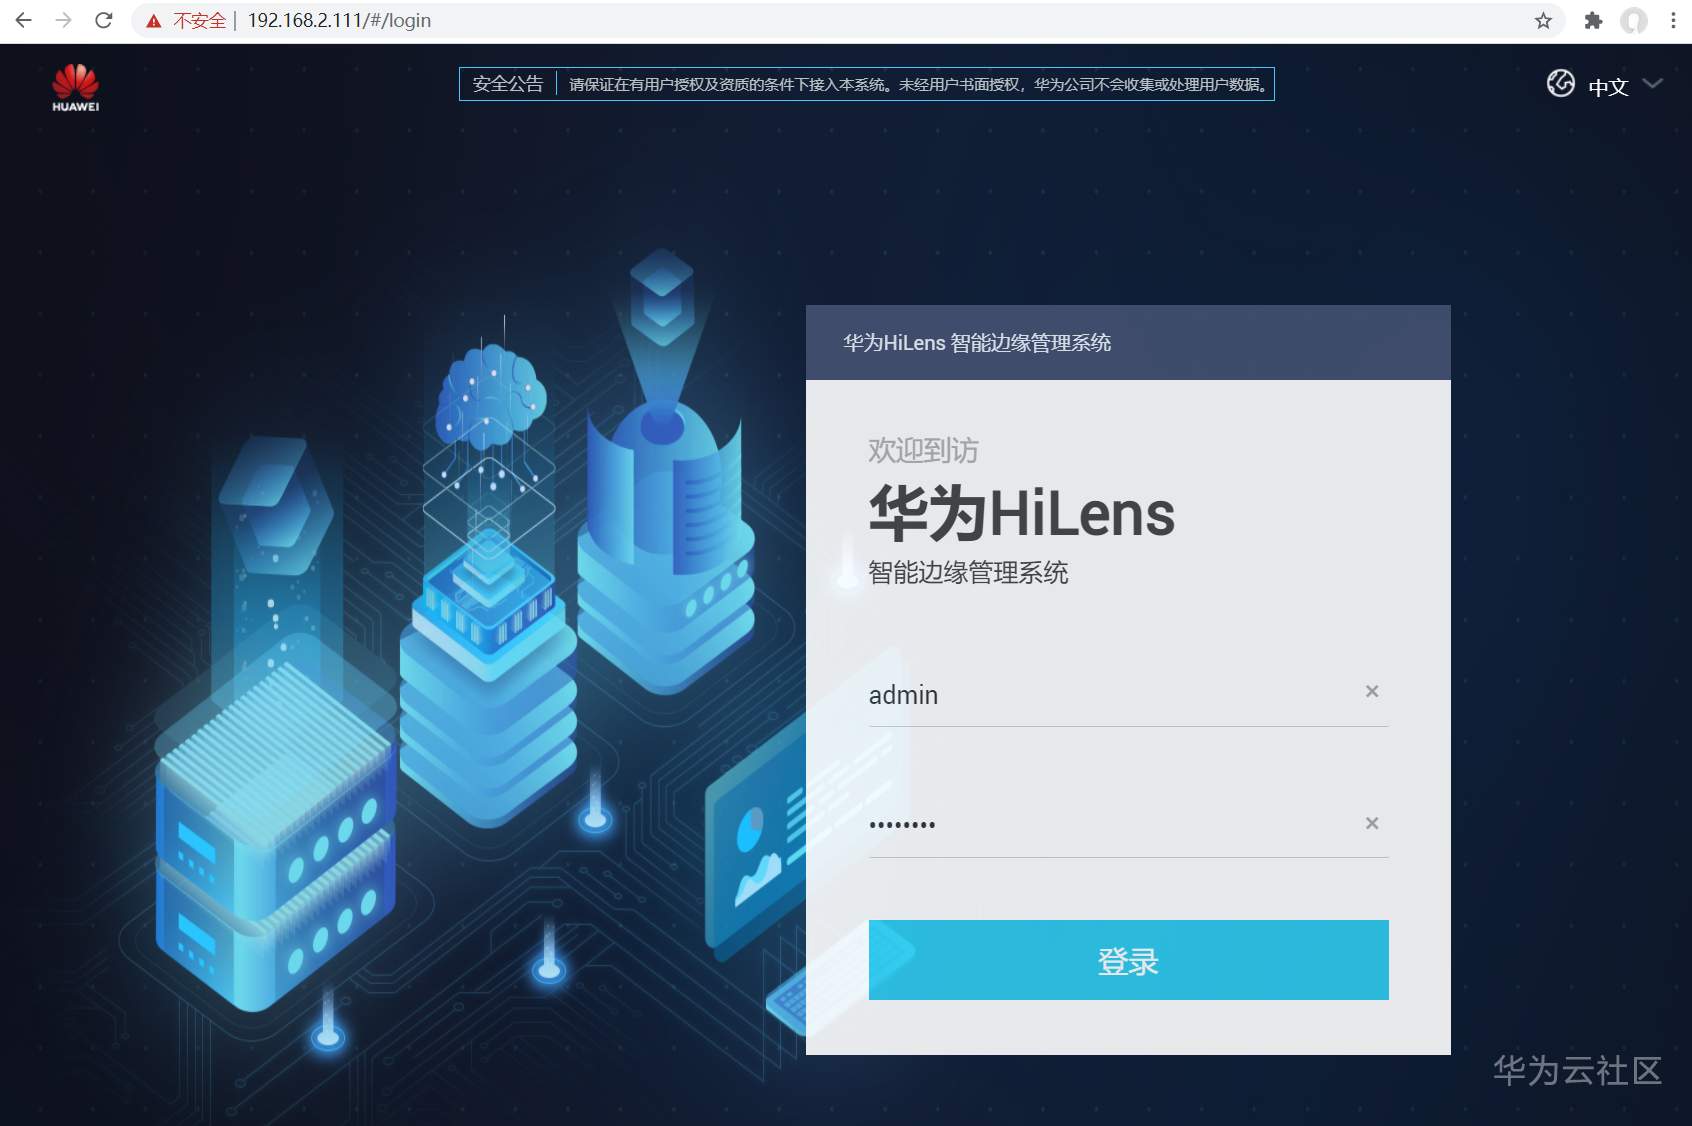The width and height of the screenshot is (1692, 1126).
Task: Click the browser forward arrow
Action: [64, 20]
